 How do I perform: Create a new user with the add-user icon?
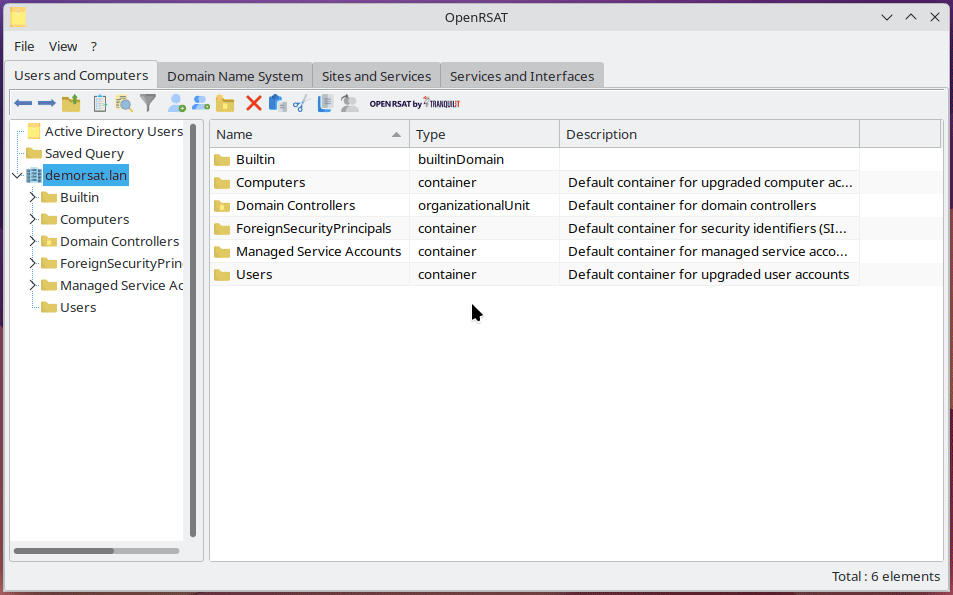(x=175, y=102)
